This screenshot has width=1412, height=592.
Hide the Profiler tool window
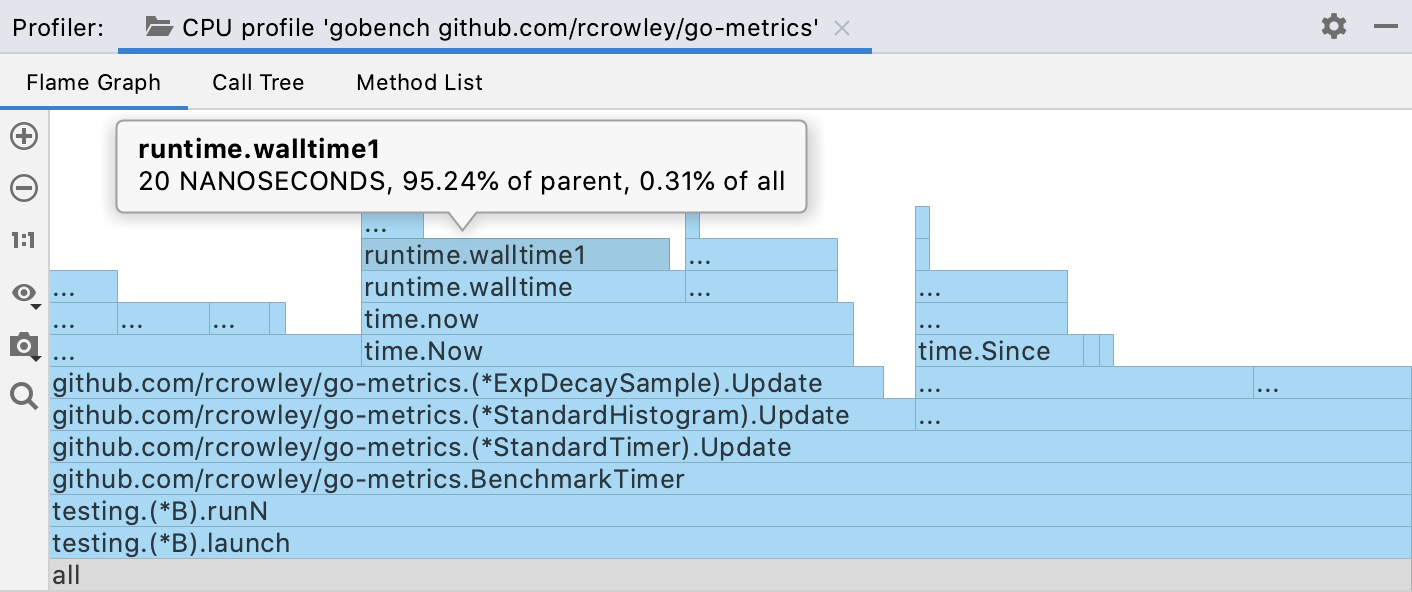(x=1385, y=27)
